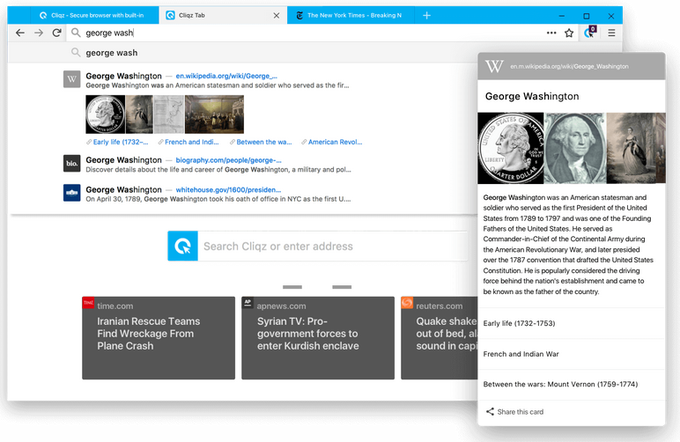Open the map thumbnail in results

(x=169, y=114)
